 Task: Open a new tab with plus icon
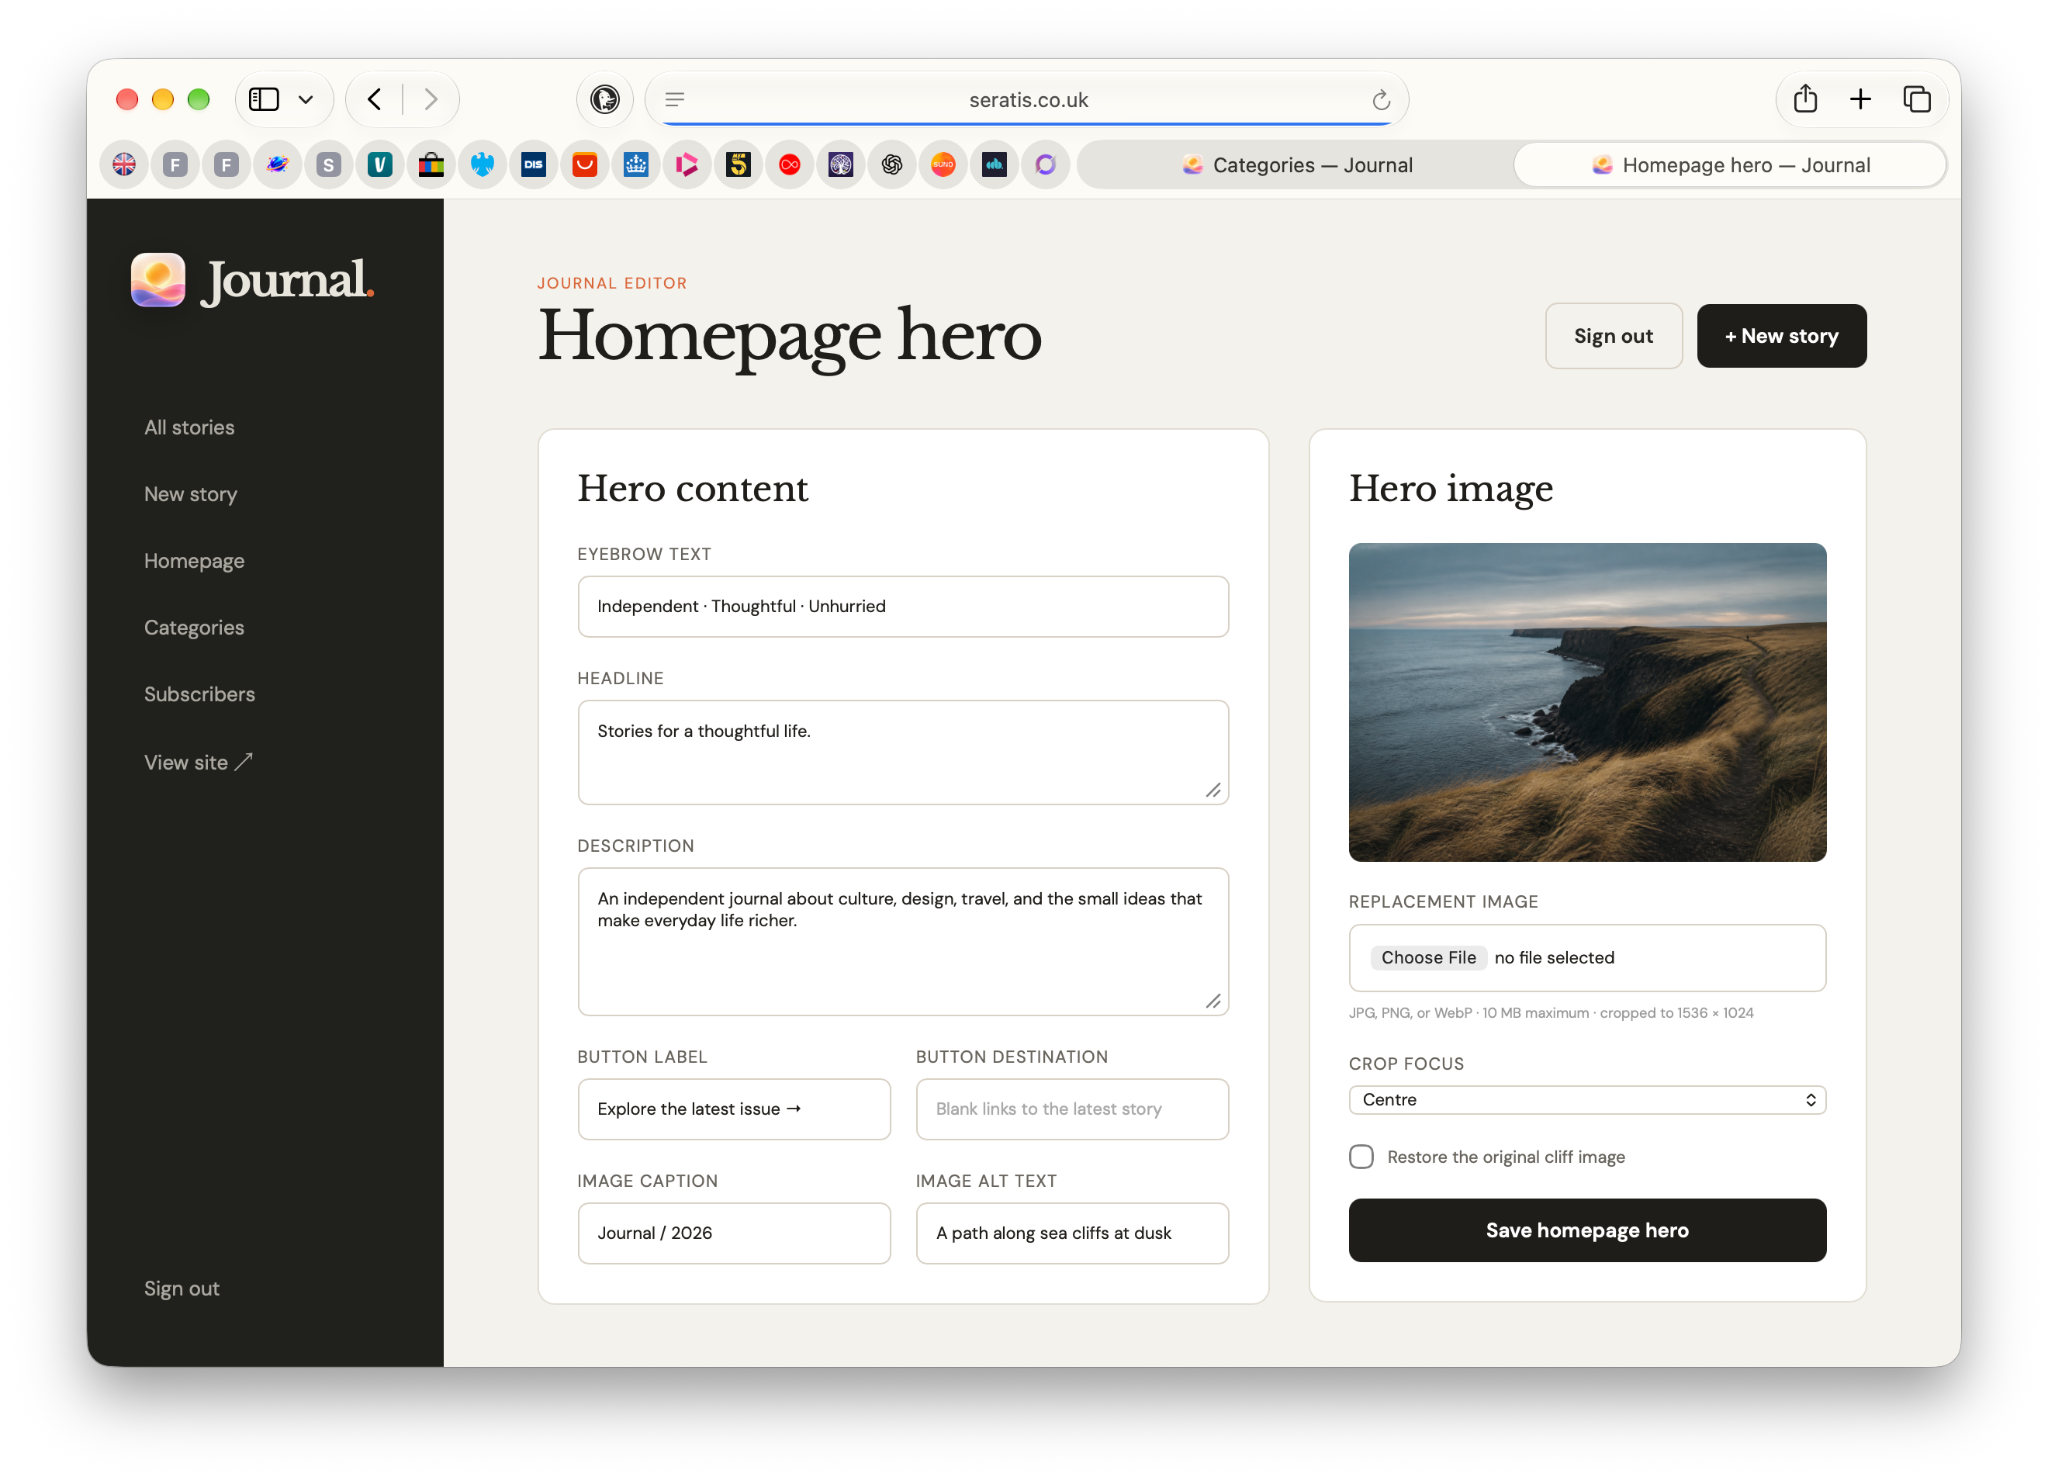[1860, 99]
